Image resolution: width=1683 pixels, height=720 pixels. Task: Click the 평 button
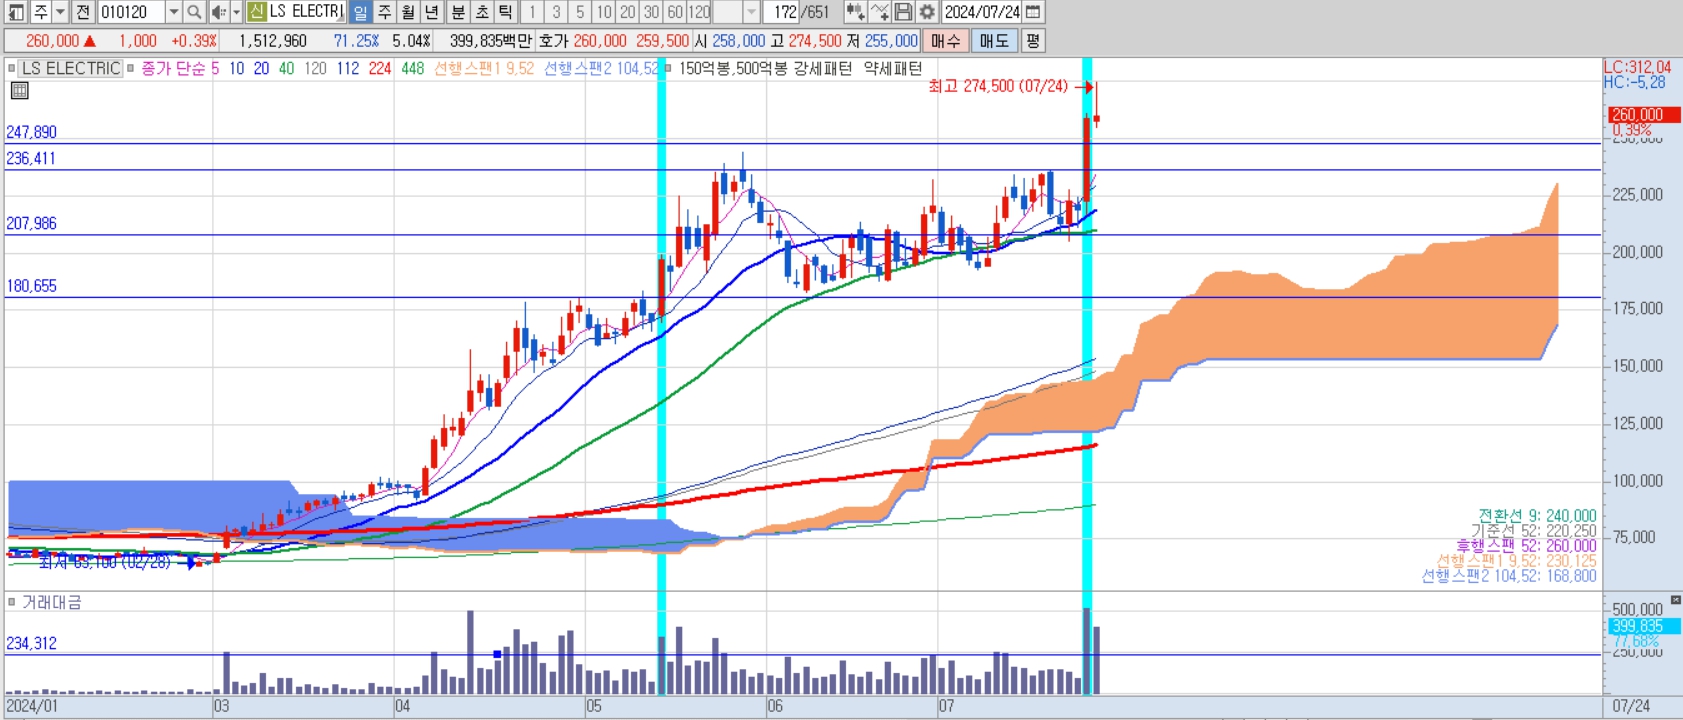(x=1033, y=41)
